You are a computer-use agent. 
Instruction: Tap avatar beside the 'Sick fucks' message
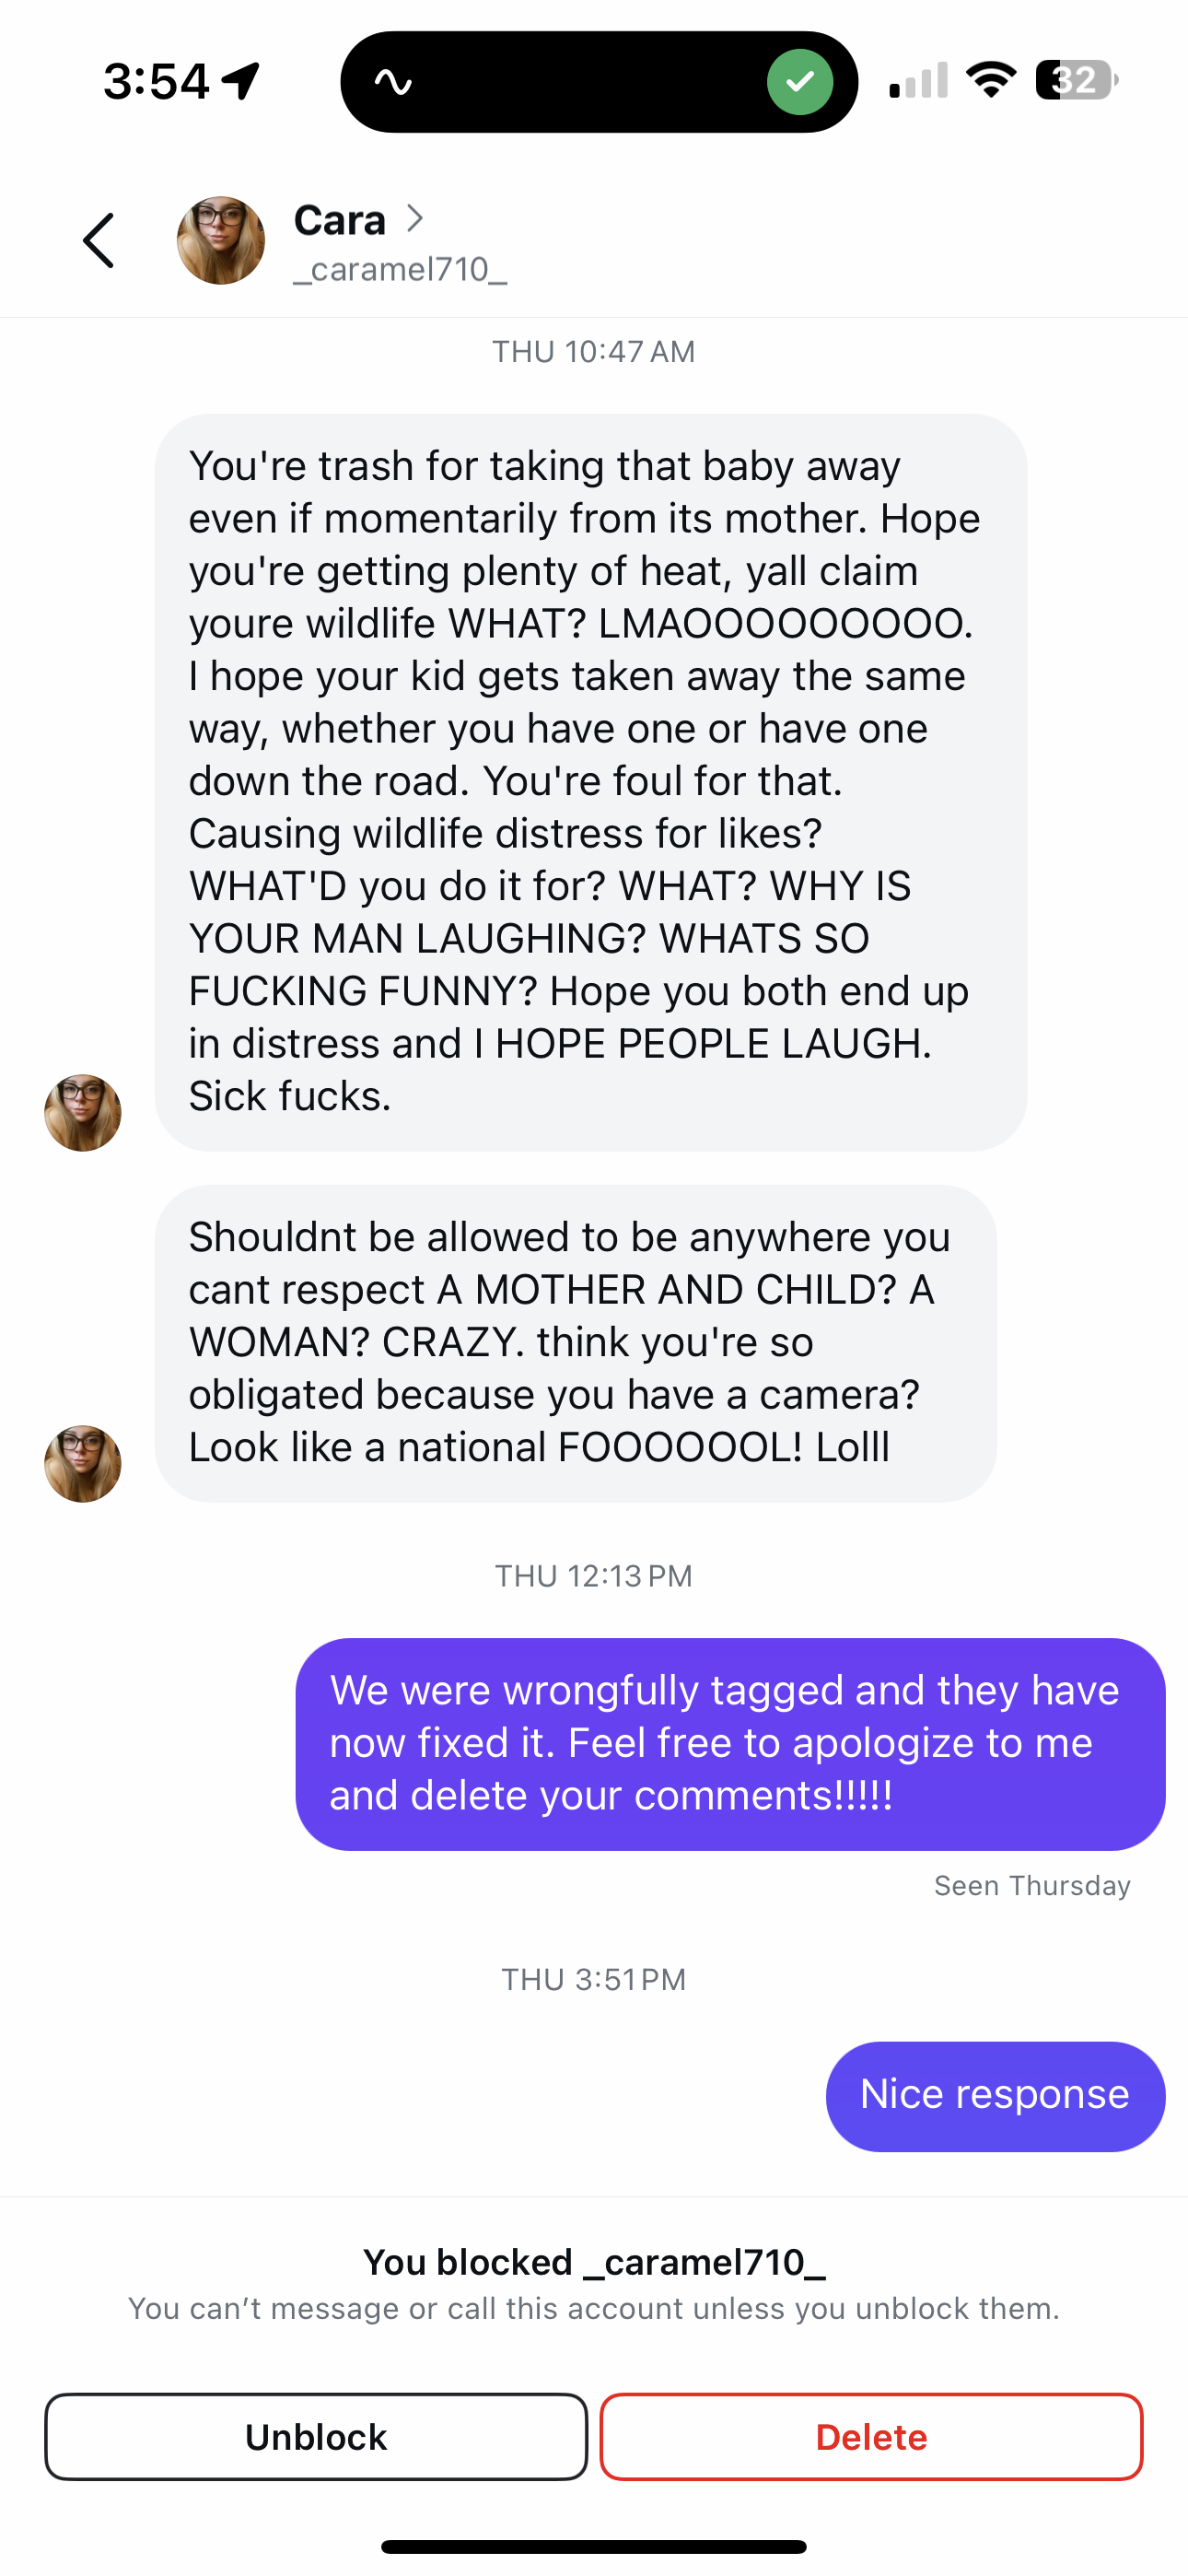point(83,1112)
